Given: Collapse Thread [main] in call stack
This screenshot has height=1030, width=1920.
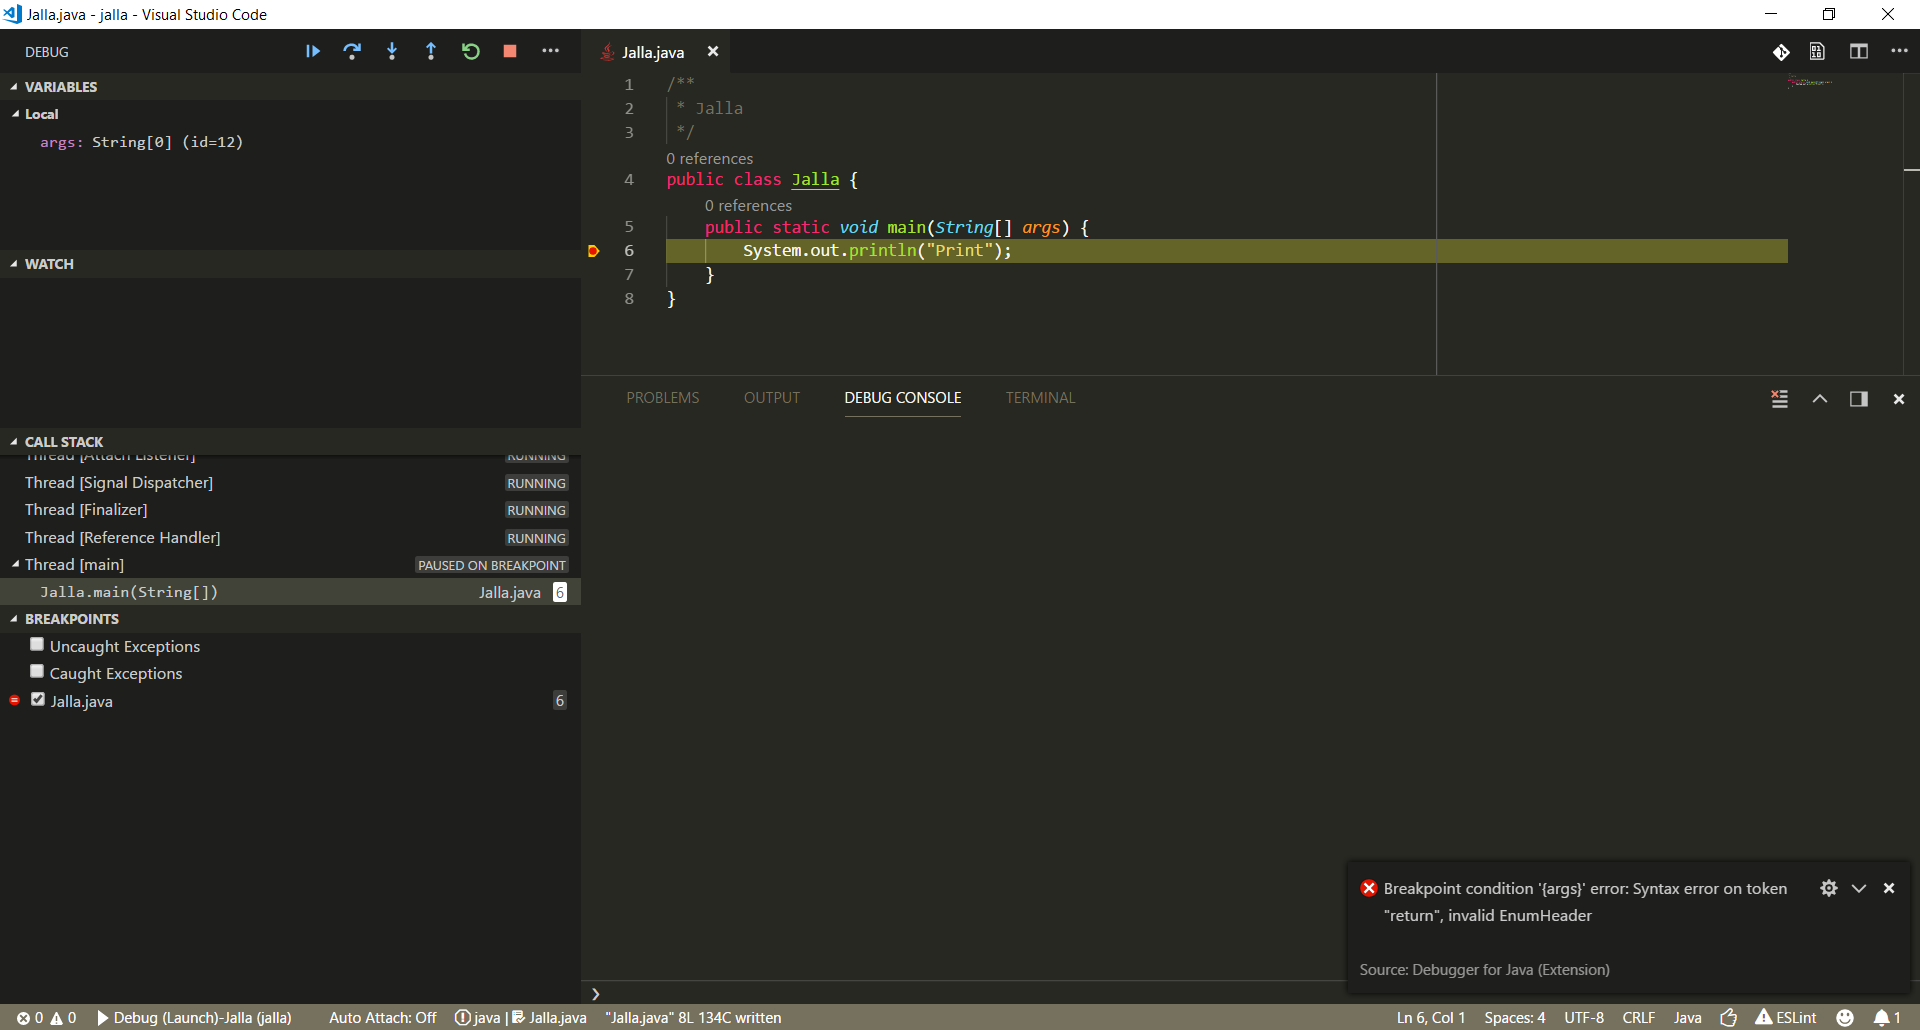Looking at the screenshot, I should coord(16,564).
